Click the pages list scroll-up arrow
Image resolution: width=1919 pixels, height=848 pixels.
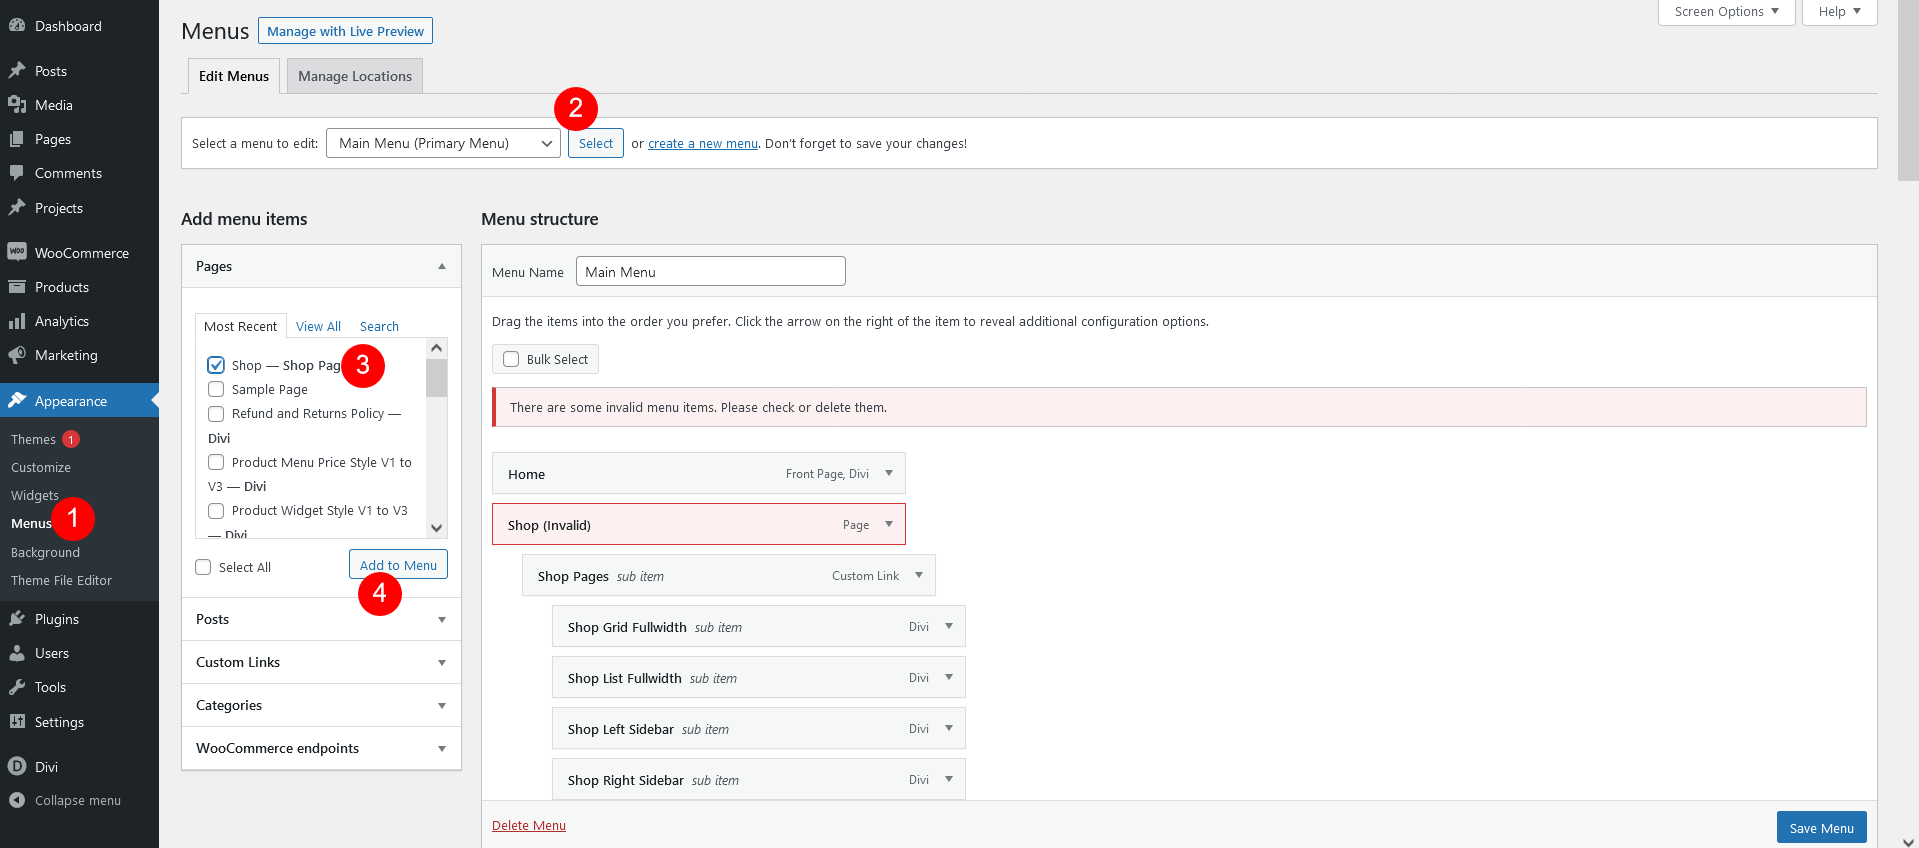tap(436, 348)
